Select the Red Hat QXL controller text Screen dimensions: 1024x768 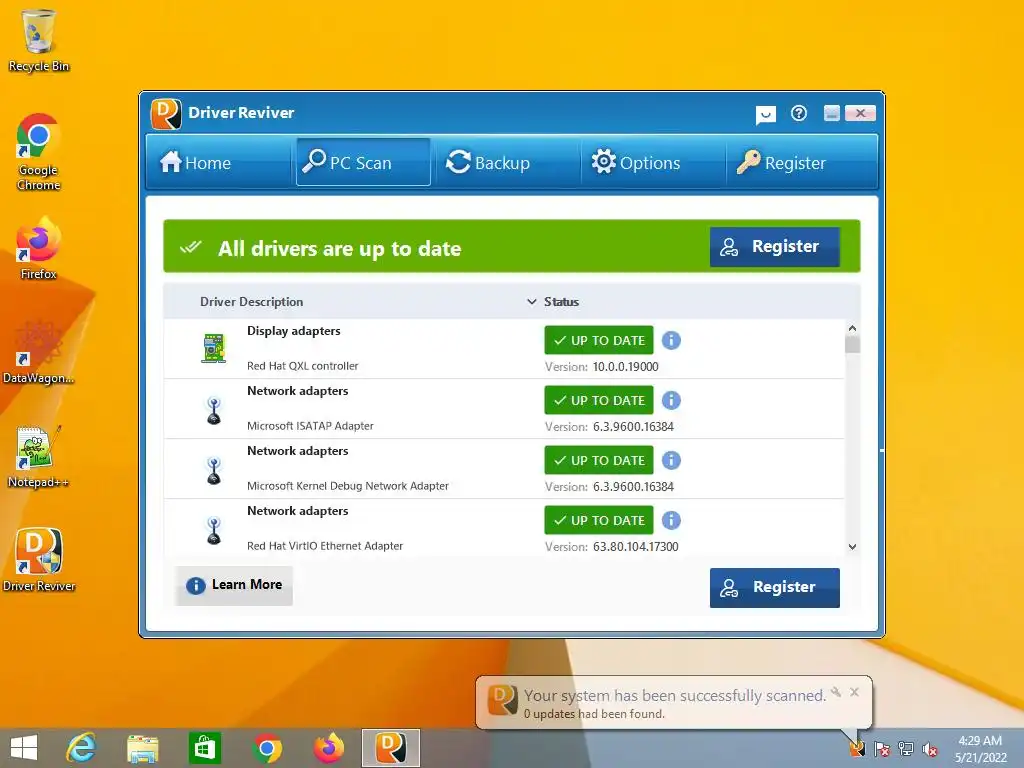302,366
